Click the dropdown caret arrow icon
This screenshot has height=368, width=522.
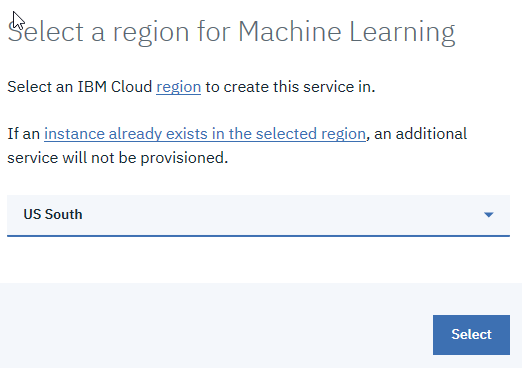coord(489,215)
